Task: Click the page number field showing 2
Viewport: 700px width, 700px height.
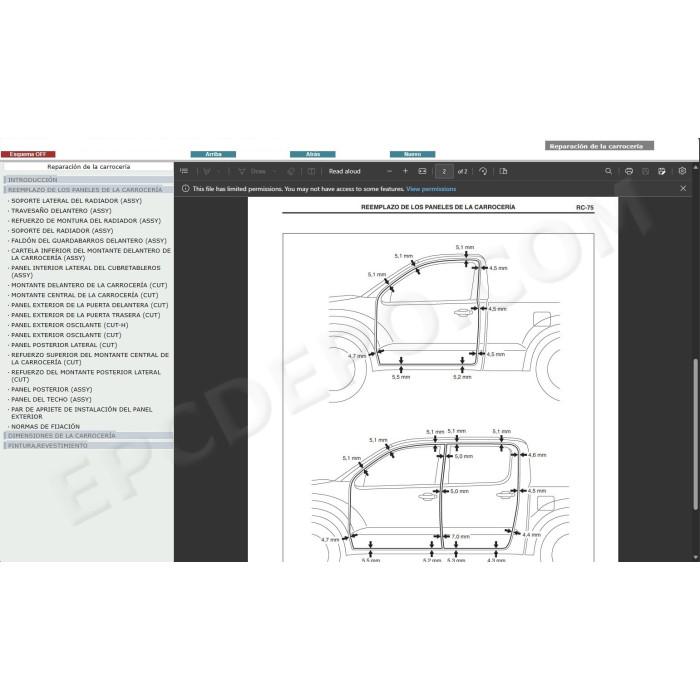Action: click(444, 171)
